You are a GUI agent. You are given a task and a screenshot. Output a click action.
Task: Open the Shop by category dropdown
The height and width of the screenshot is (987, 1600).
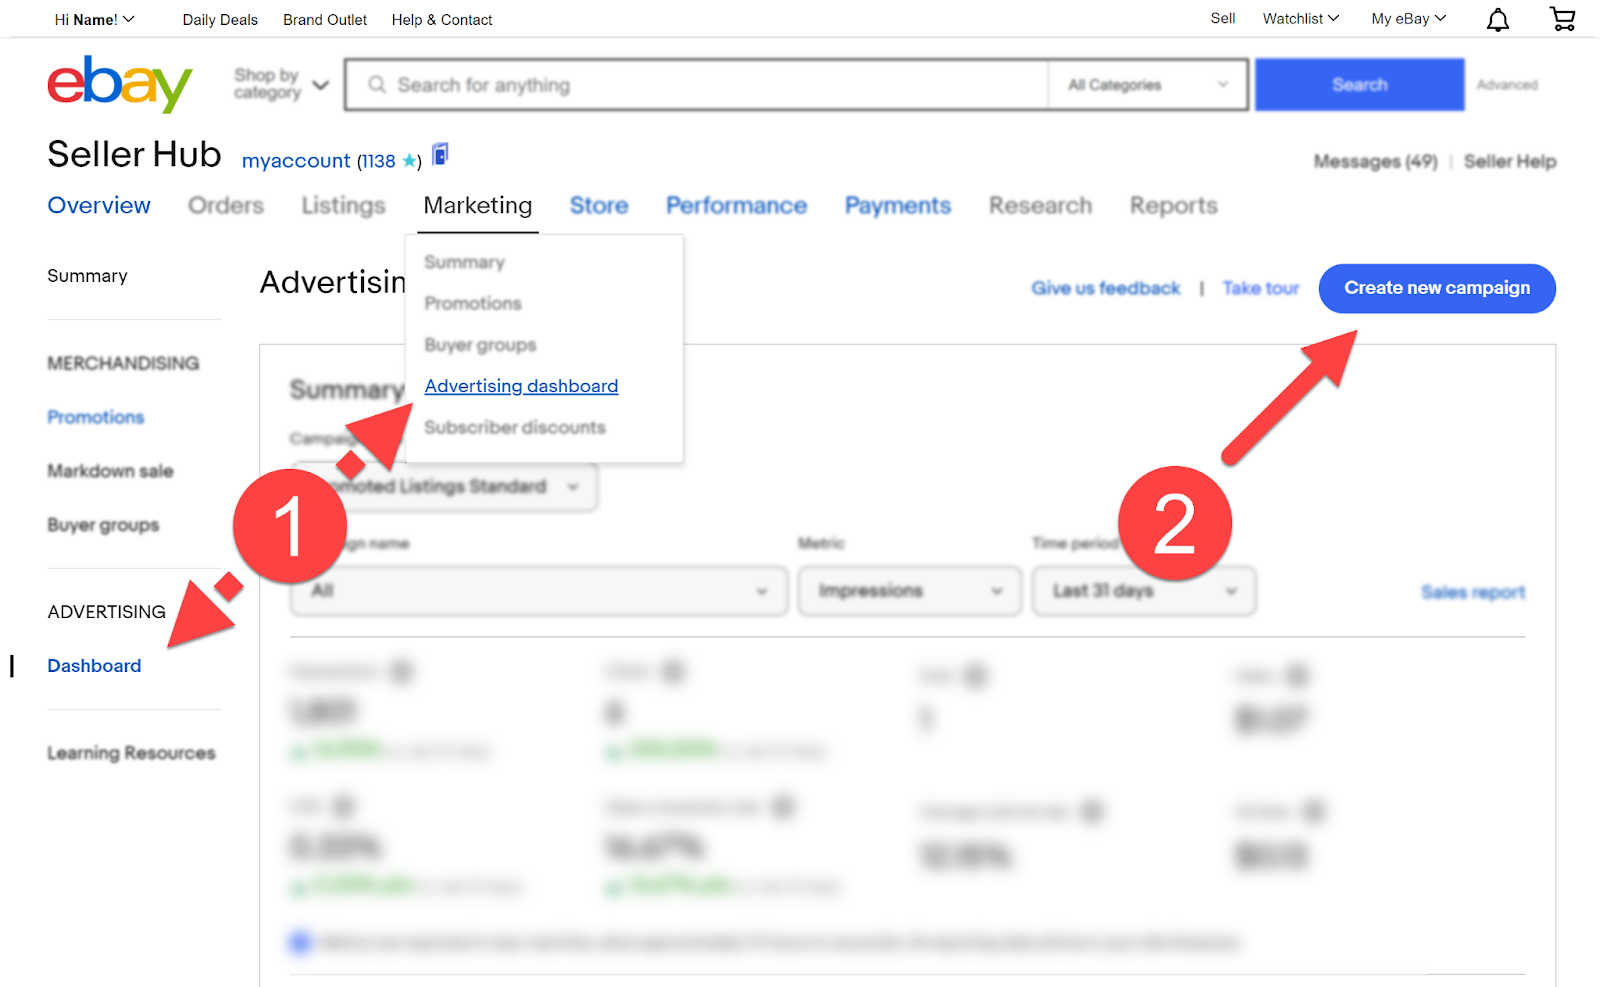(281, 84)
